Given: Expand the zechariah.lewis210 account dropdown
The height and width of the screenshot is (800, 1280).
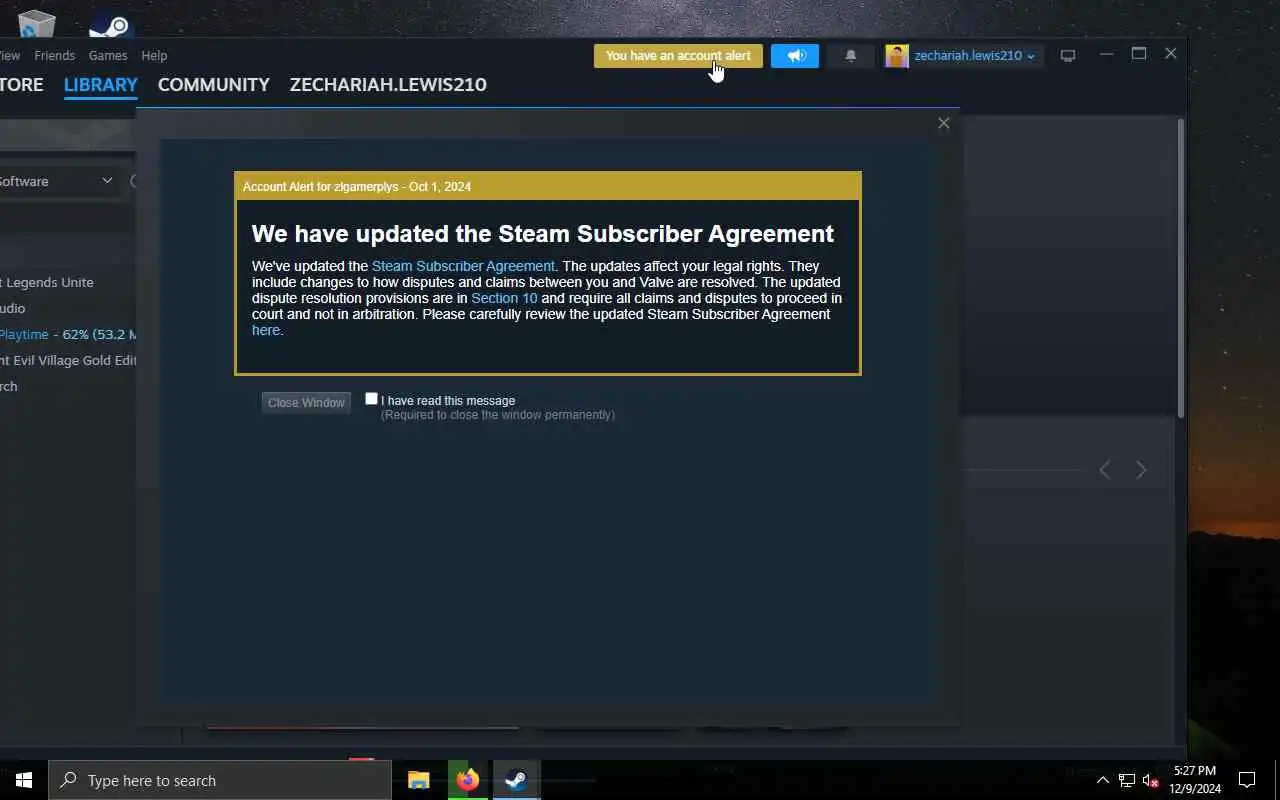Looking at the screenshot, I should click(x=974, y=56).
